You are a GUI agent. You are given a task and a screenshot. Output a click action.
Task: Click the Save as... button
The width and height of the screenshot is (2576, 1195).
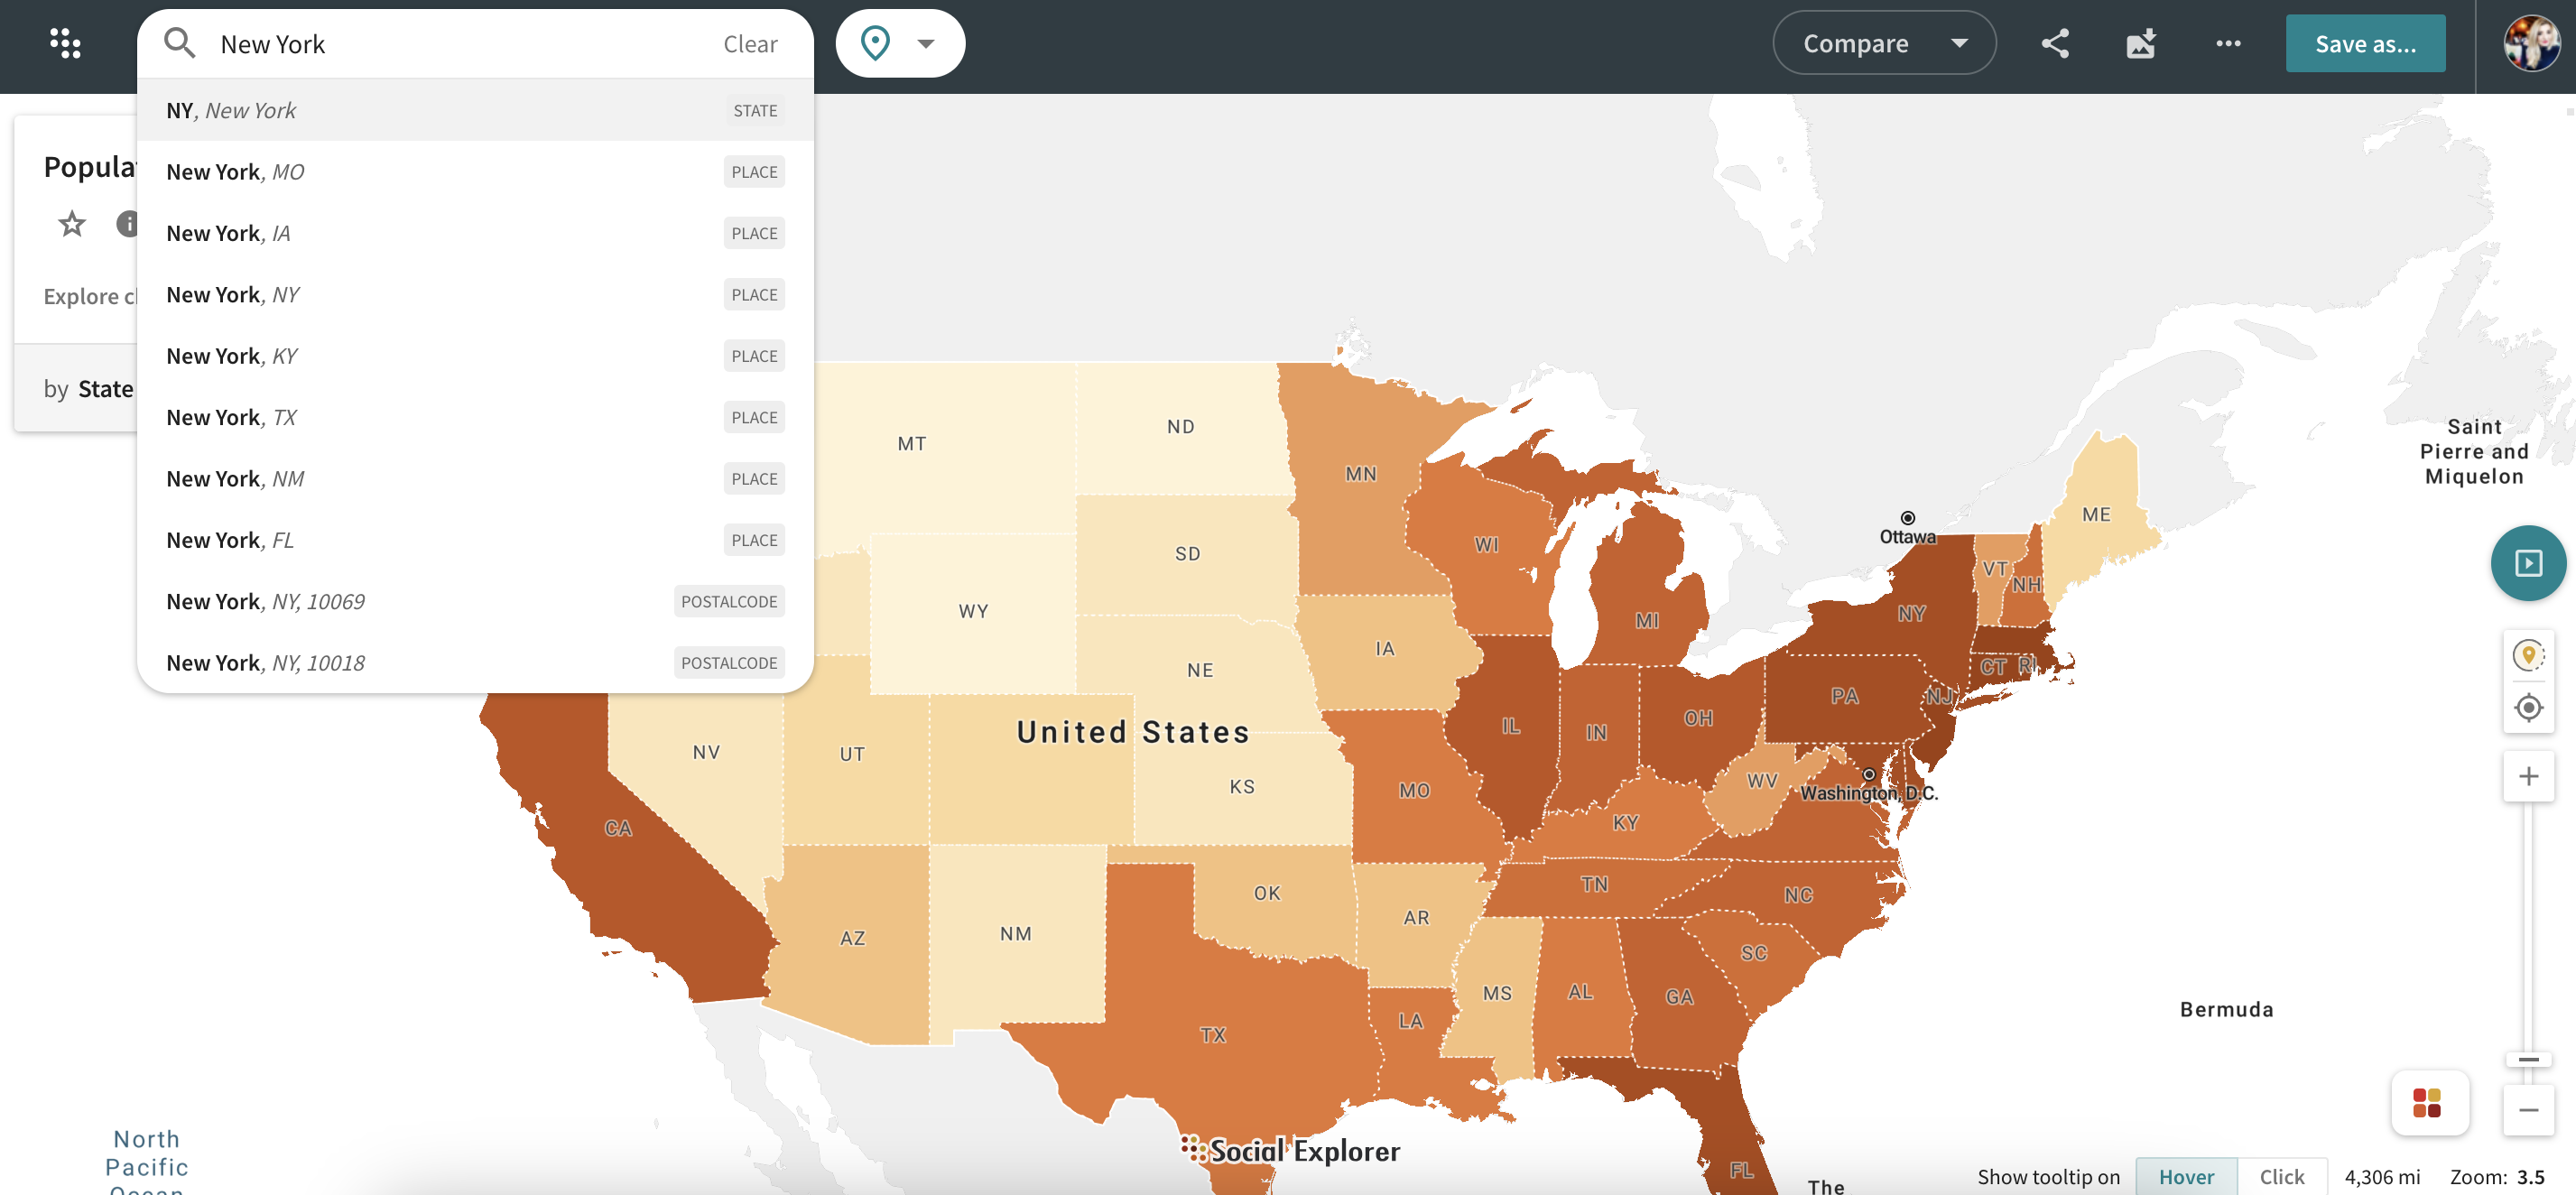2364,43
